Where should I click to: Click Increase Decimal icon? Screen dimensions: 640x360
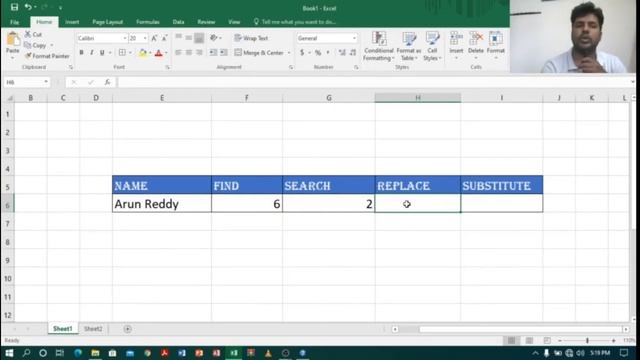342,53
